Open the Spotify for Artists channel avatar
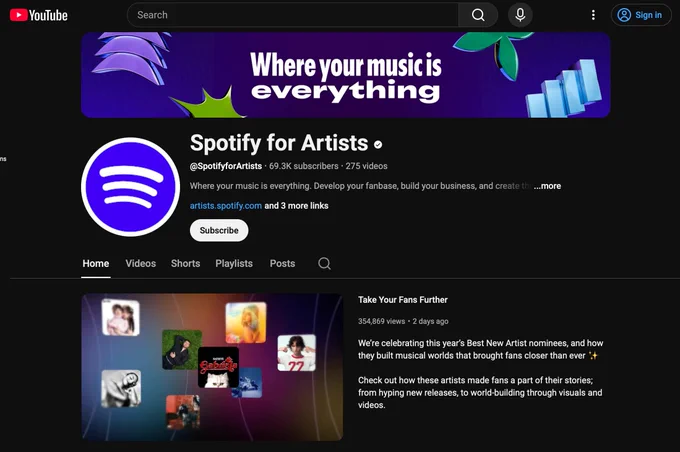The image size is (680, 452). [x=131, y=187]
